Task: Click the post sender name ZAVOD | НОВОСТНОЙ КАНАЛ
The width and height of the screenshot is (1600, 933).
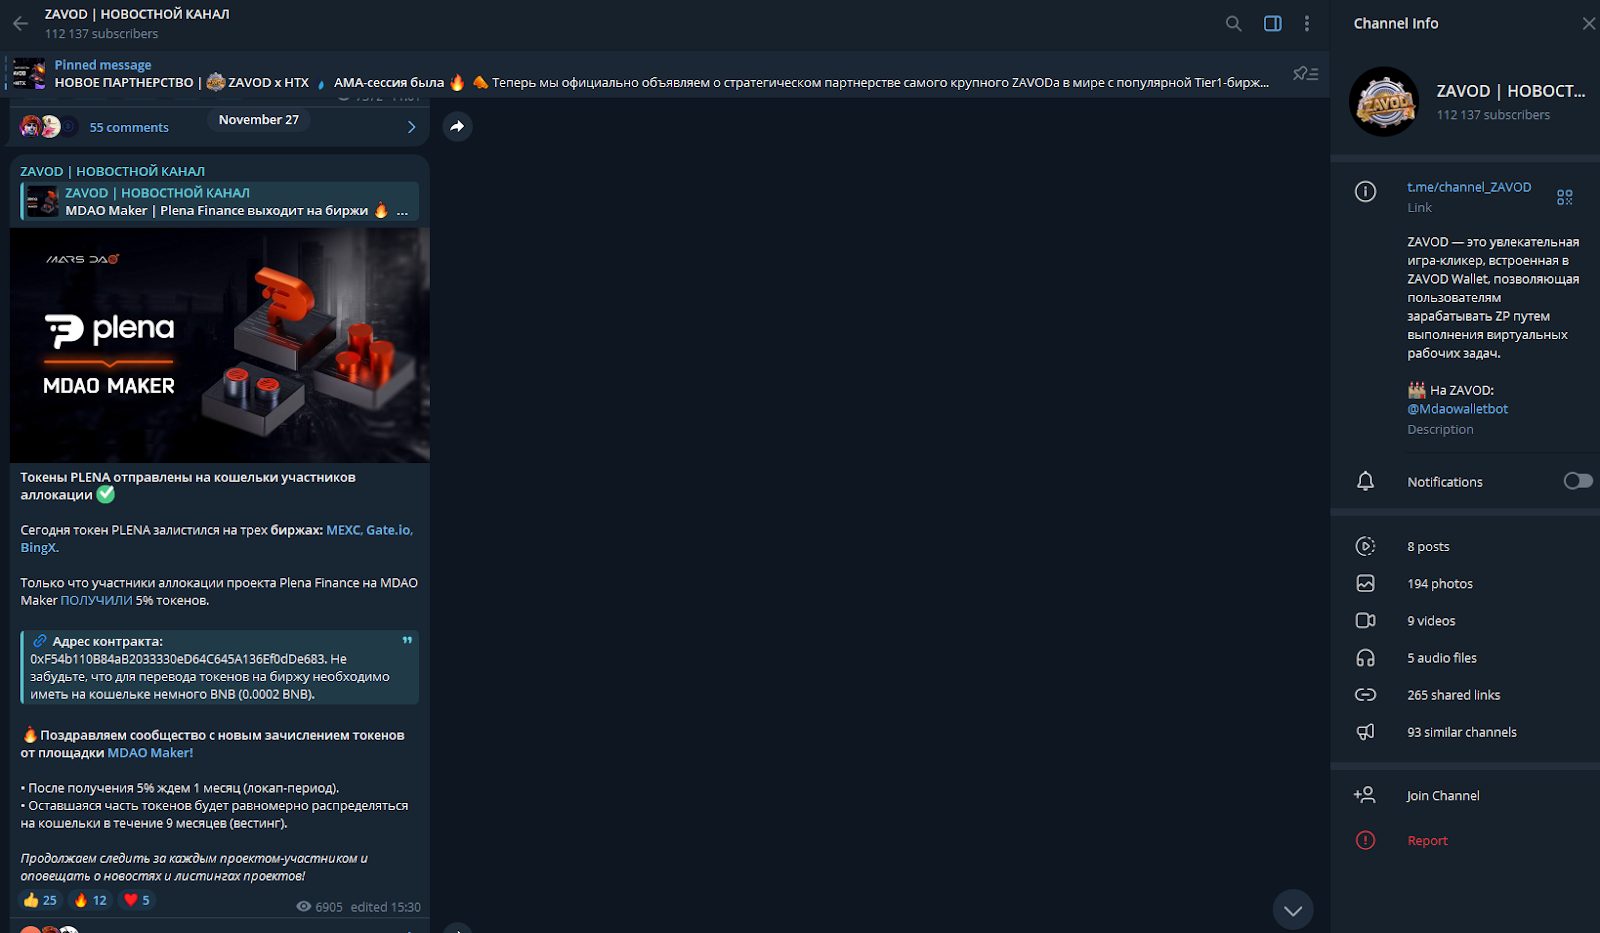Action: click(112, 171)
